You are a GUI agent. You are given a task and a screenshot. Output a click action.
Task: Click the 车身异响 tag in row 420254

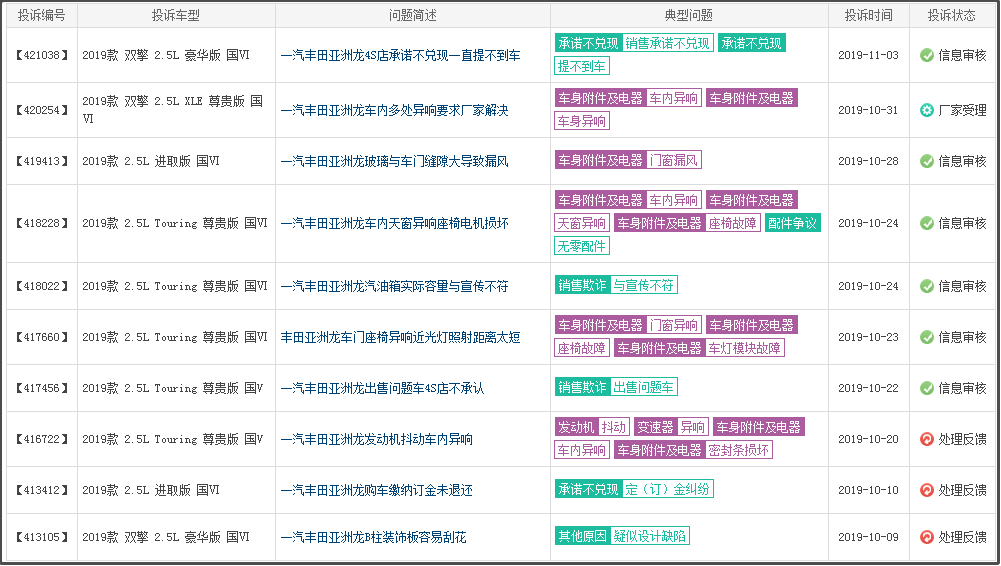[582, 121]
